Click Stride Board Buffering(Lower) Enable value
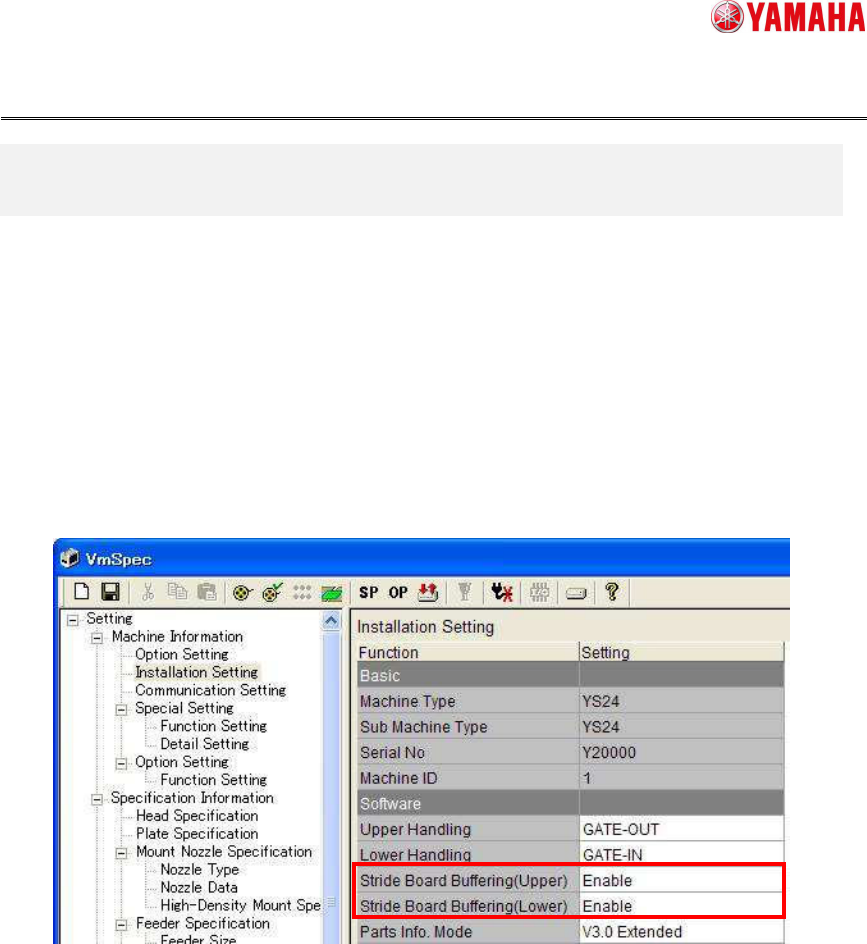The image size is (867, 944). point(682,906)
